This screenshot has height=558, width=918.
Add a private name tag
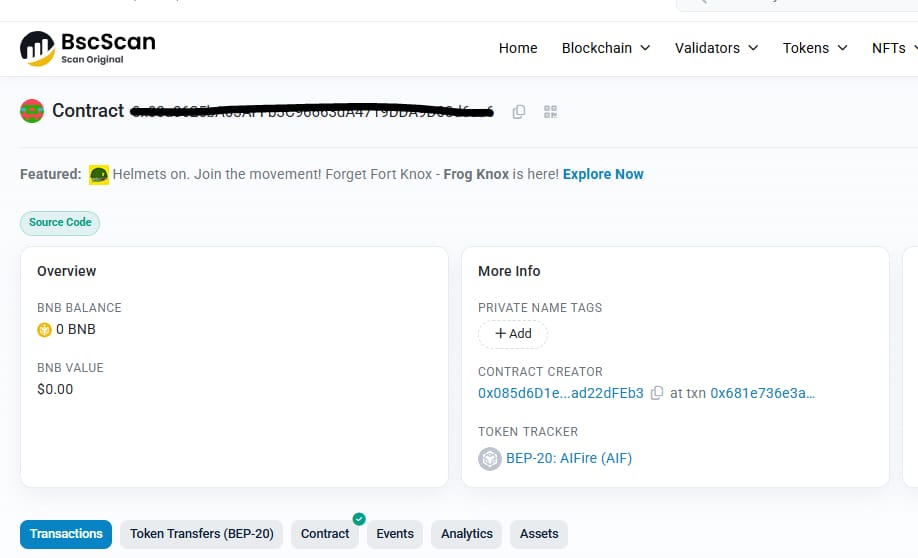[x=513, y=334]
